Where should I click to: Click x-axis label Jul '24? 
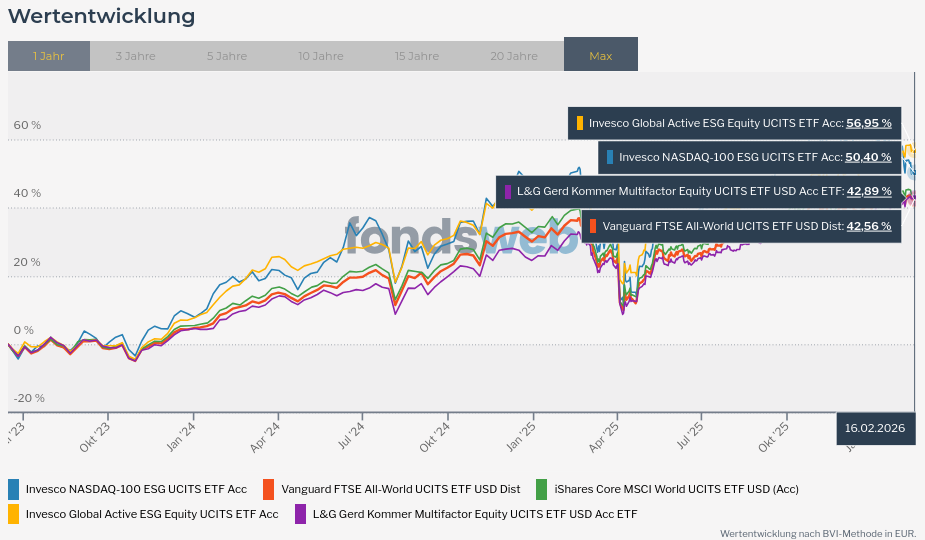click(x=351, y=437)
